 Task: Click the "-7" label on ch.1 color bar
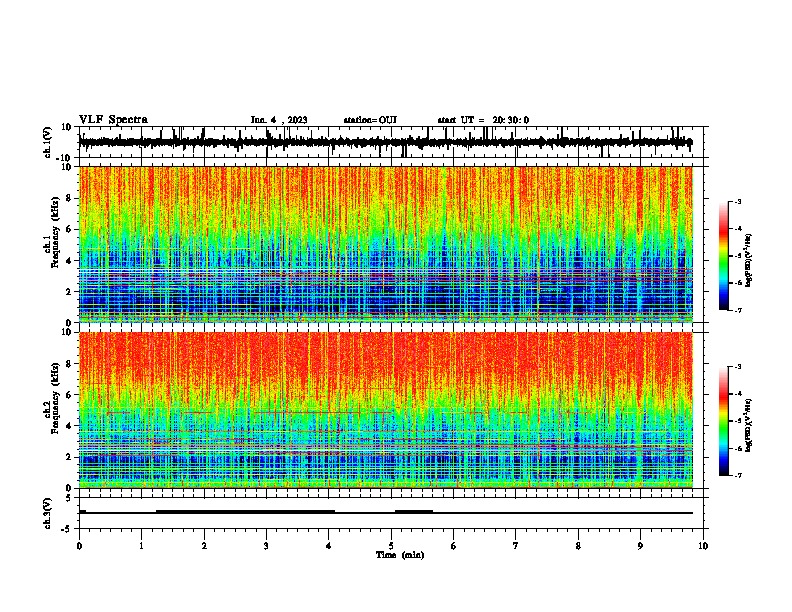click(738, 310)
